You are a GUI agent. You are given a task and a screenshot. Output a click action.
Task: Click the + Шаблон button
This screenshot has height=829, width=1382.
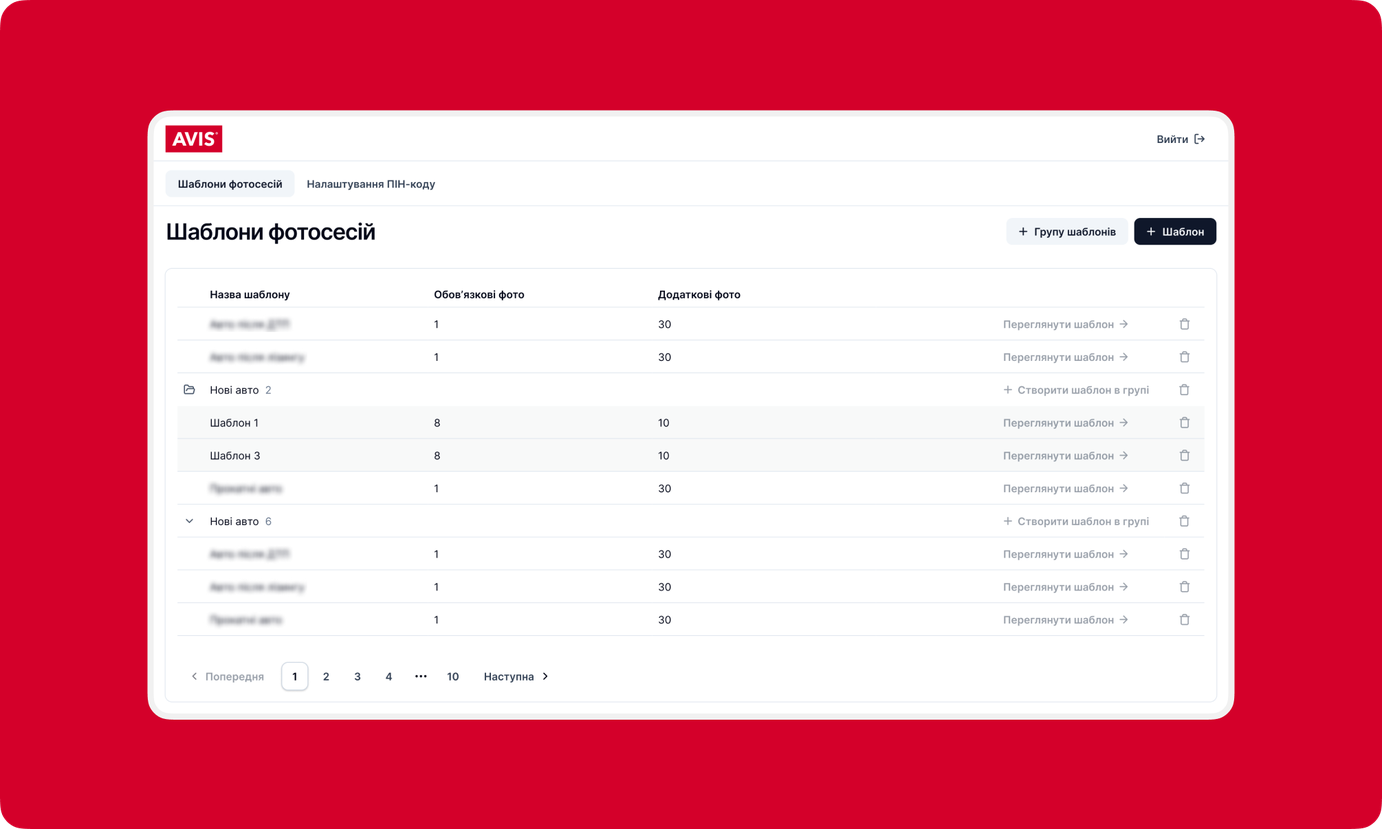coord(1175,232)
